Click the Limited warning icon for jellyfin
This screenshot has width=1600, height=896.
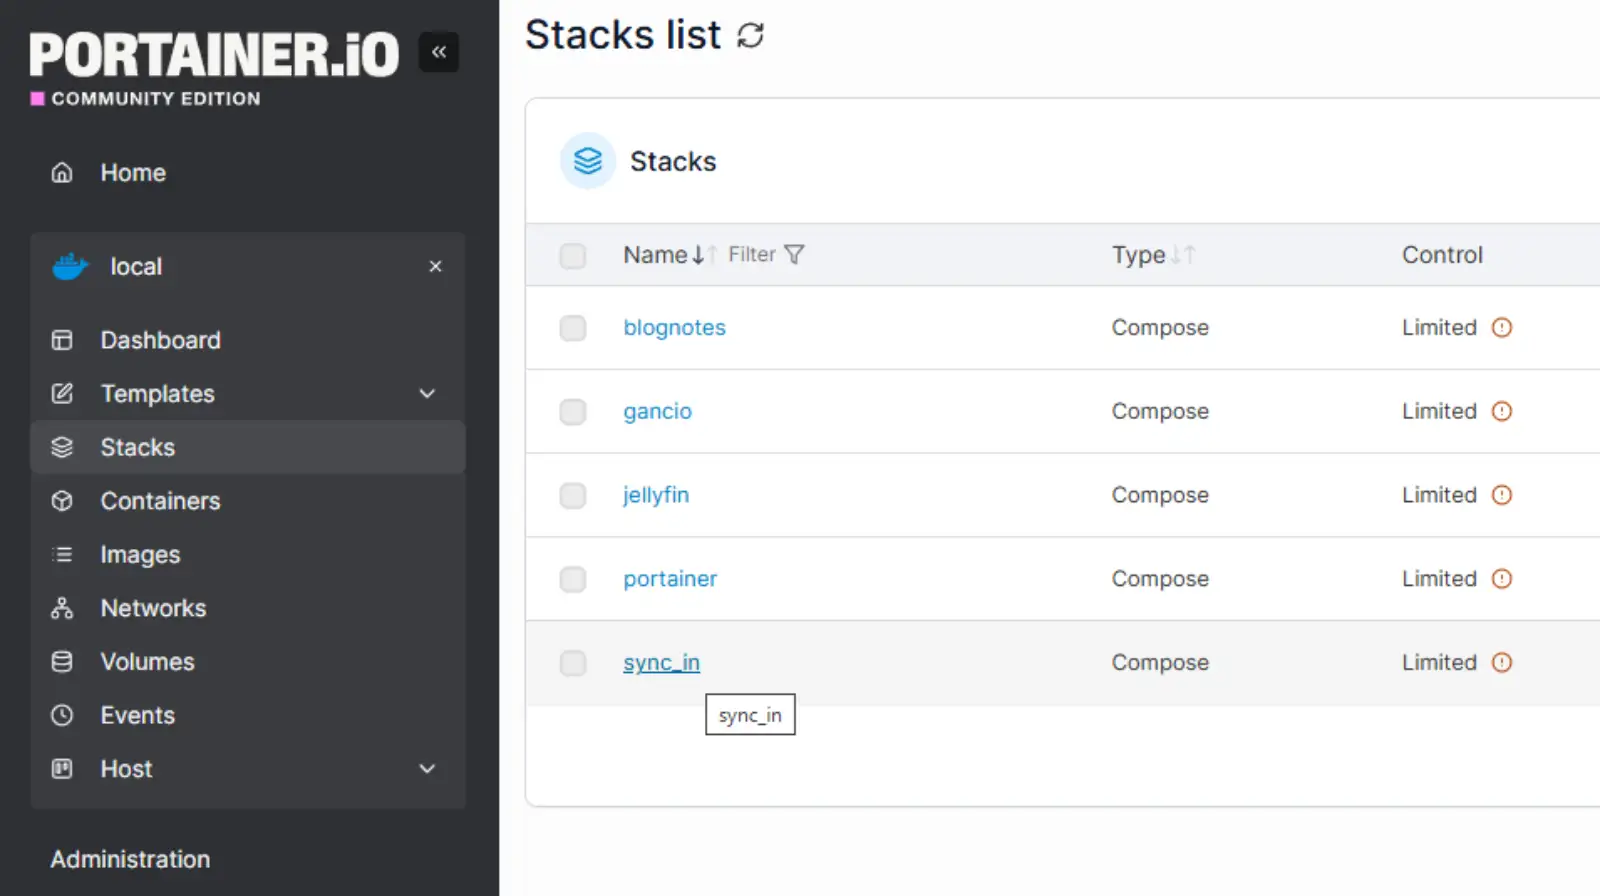point(1501,495)
